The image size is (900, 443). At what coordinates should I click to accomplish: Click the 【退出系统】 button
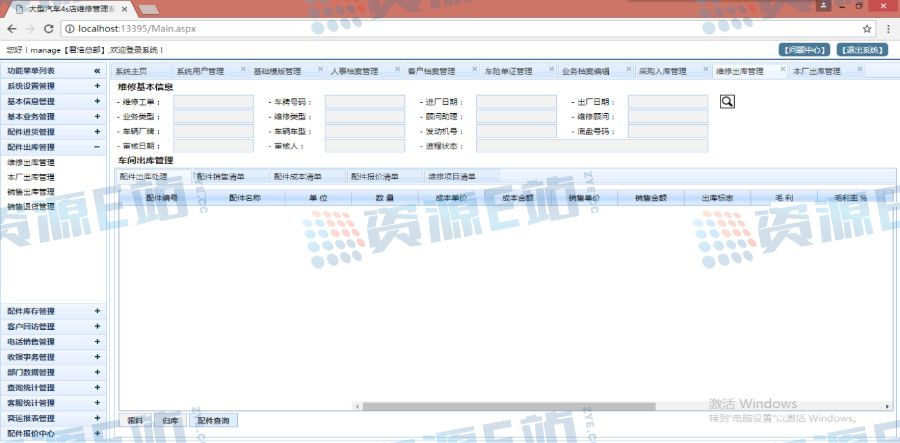[860, 49]
